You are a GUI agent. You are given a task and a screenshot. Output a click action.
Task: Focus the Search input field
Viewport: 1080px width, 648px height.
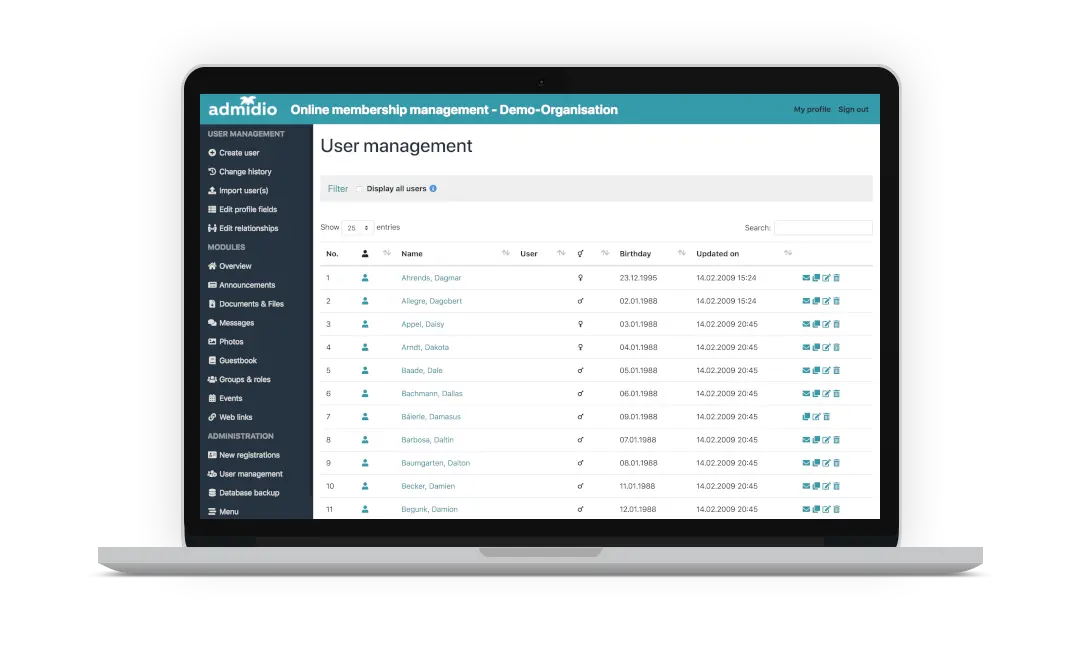823,228
